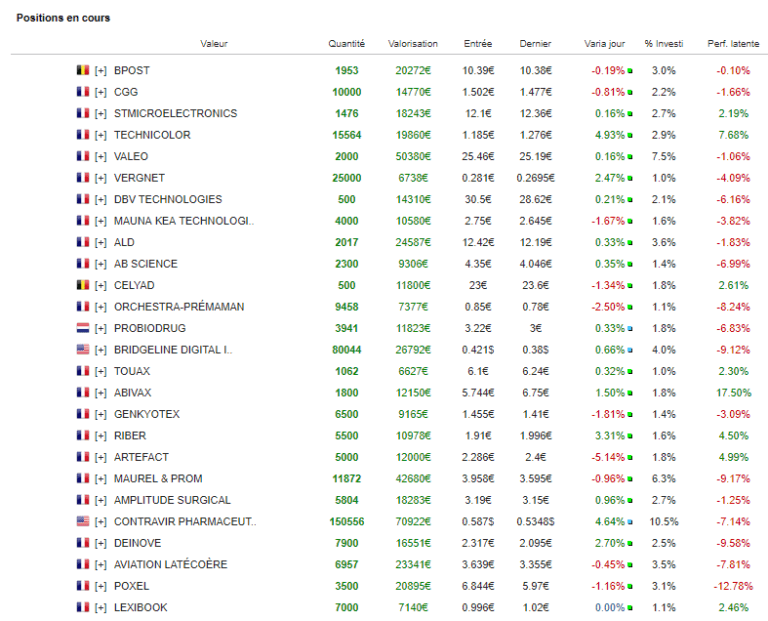Open the STMICROELECTRONICS stock link
Screen dimensions: 768x621
pos(175,113)
